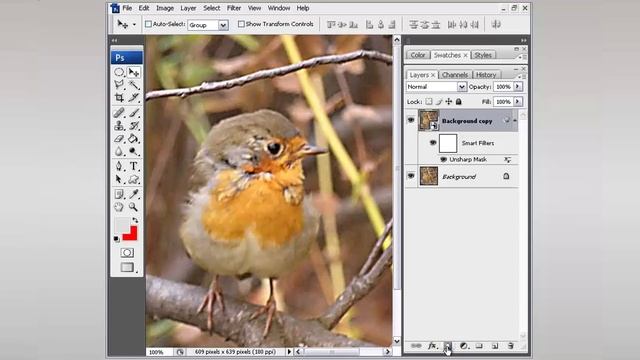
Task: Open the Group auto-select dropdown
Action: [x=223, y=25]
